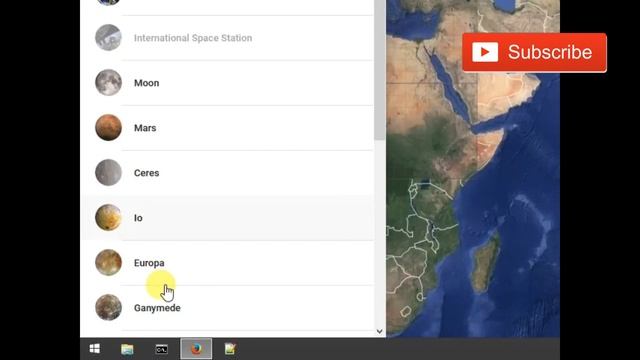Click the International Space Station icon
Screen dimensions: 640x360
click(108, 38)
